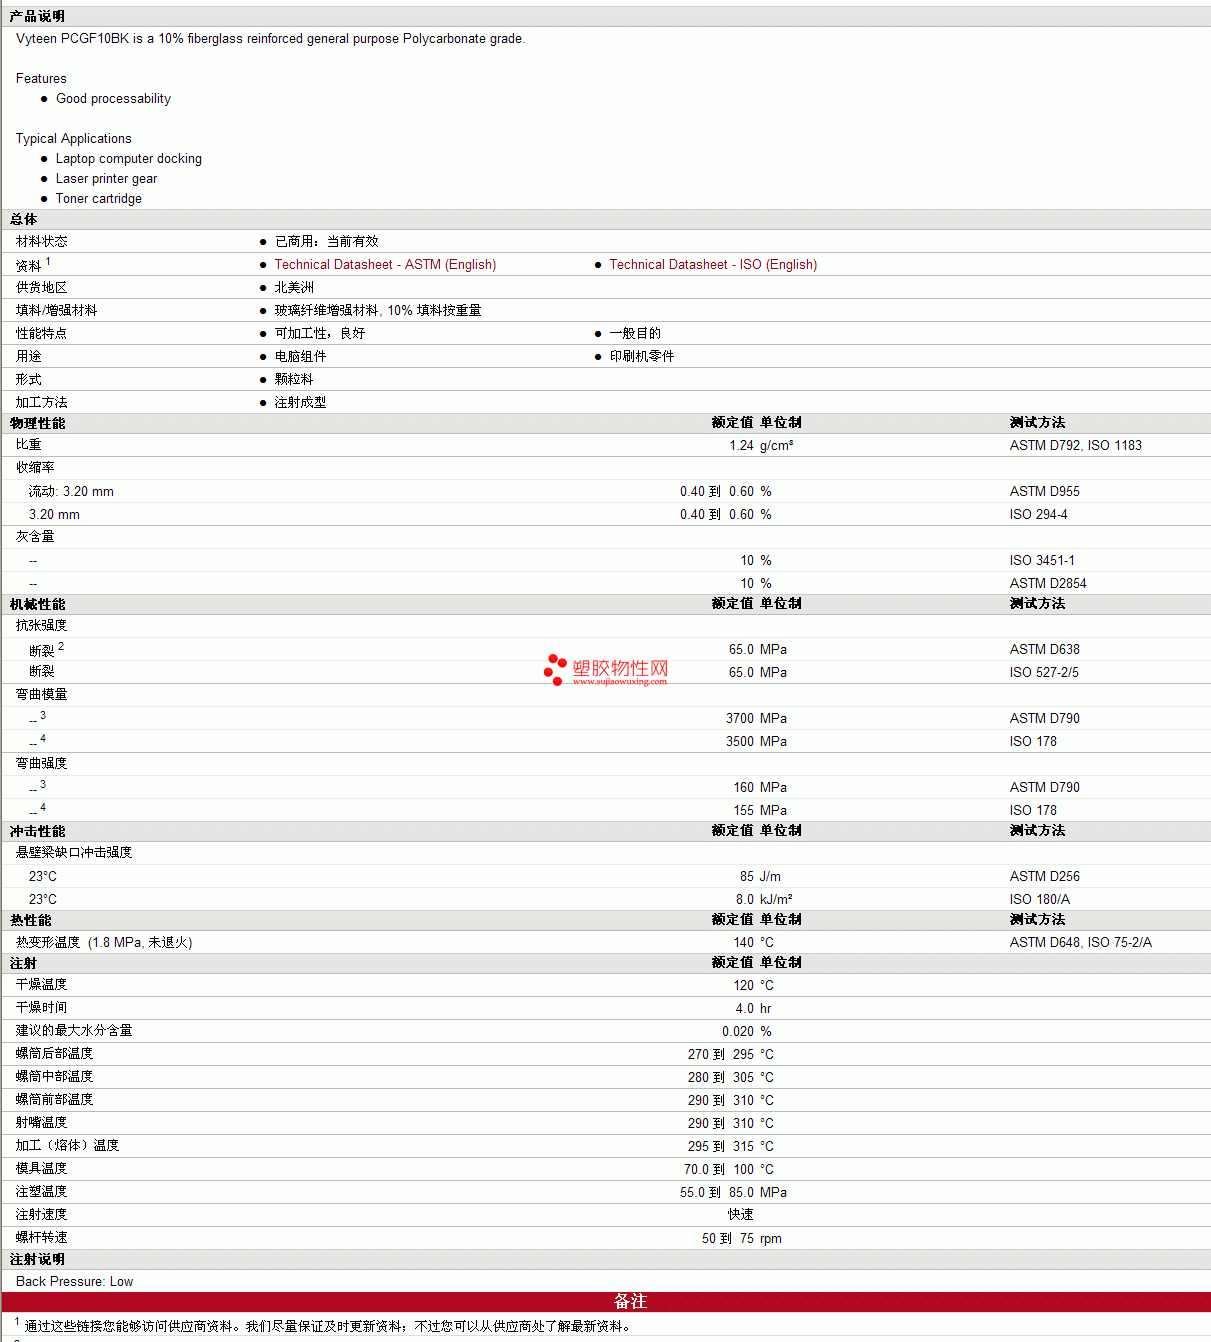Click the ASTM D955 test method
Screen dimensions: 1211x1342
[1045, 492]
